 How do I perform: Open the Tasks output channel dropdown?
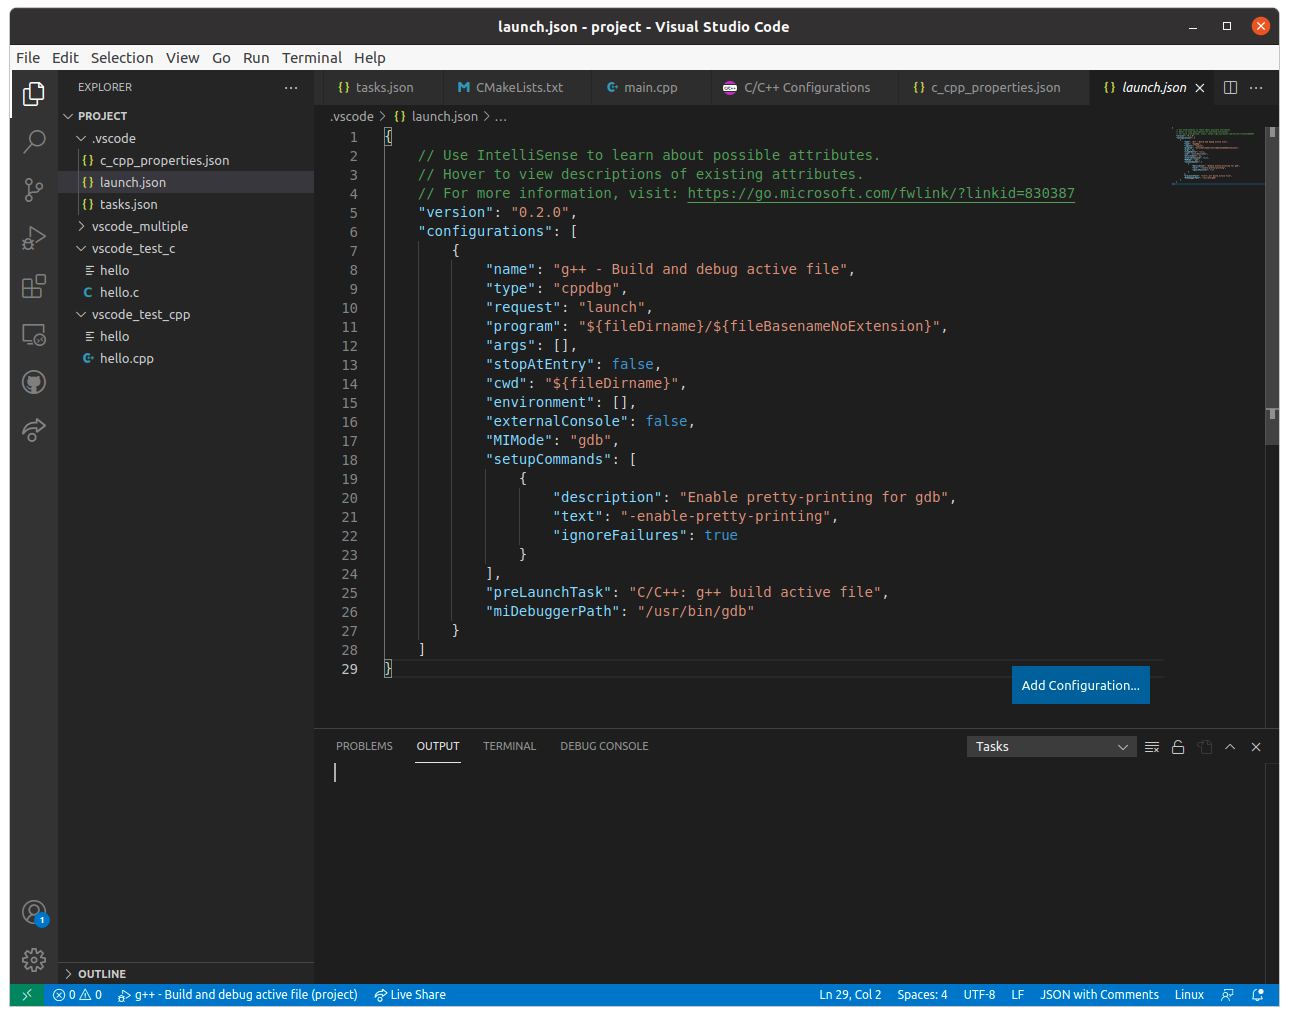click(x=1051, y=747)
